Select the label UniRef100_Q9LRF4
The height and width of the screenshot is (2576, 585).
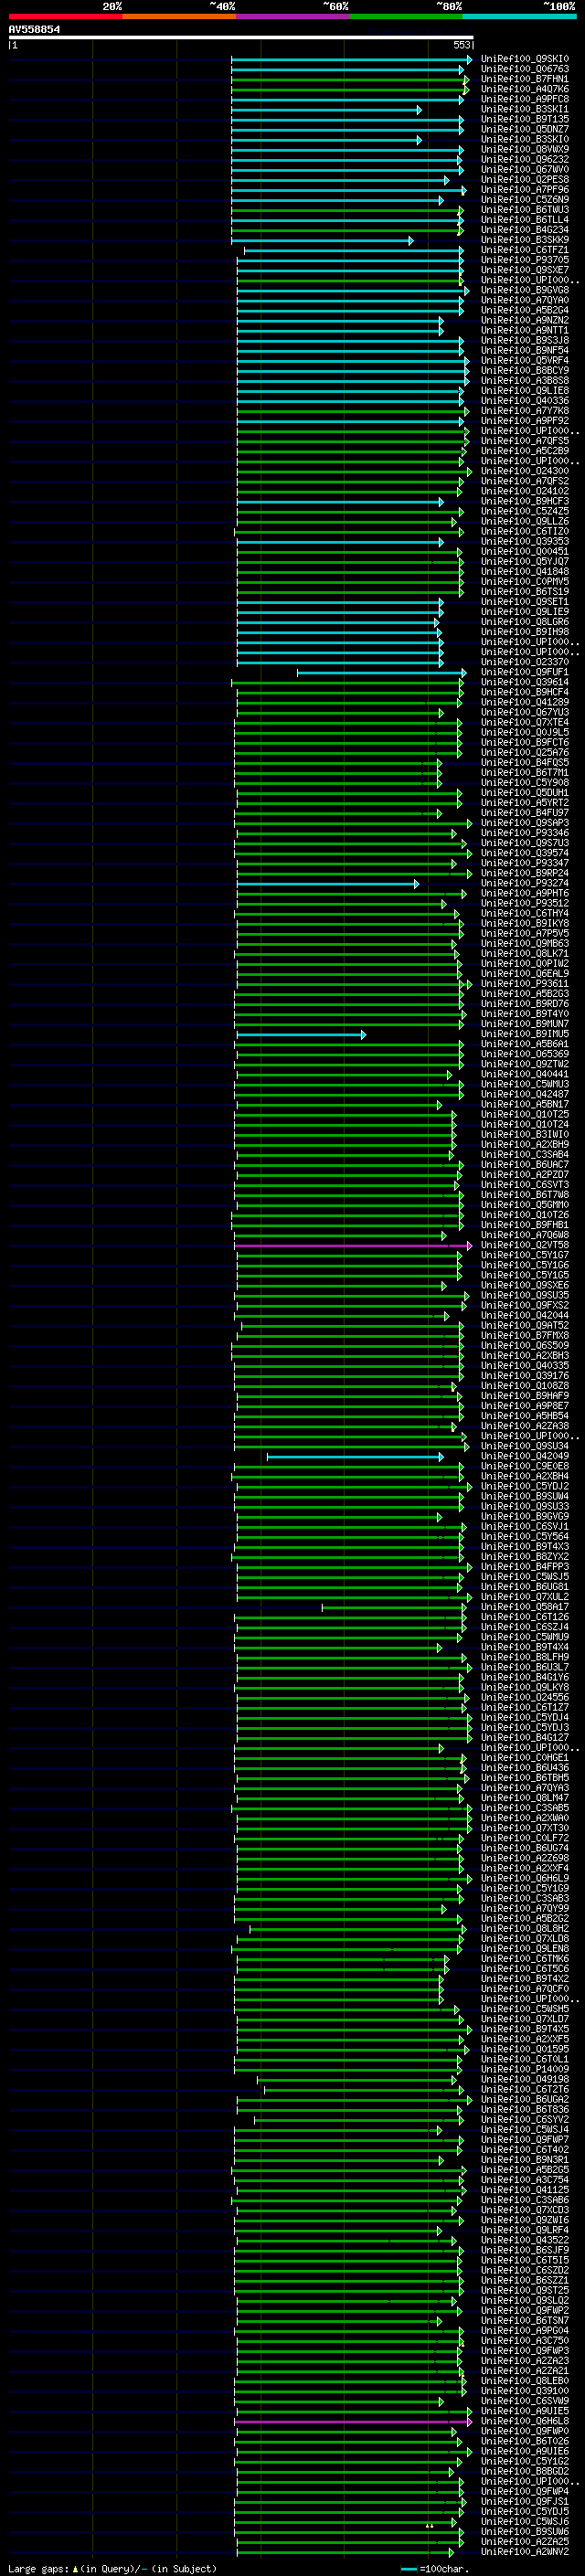pyautogui.click(x=525, y=2230)
